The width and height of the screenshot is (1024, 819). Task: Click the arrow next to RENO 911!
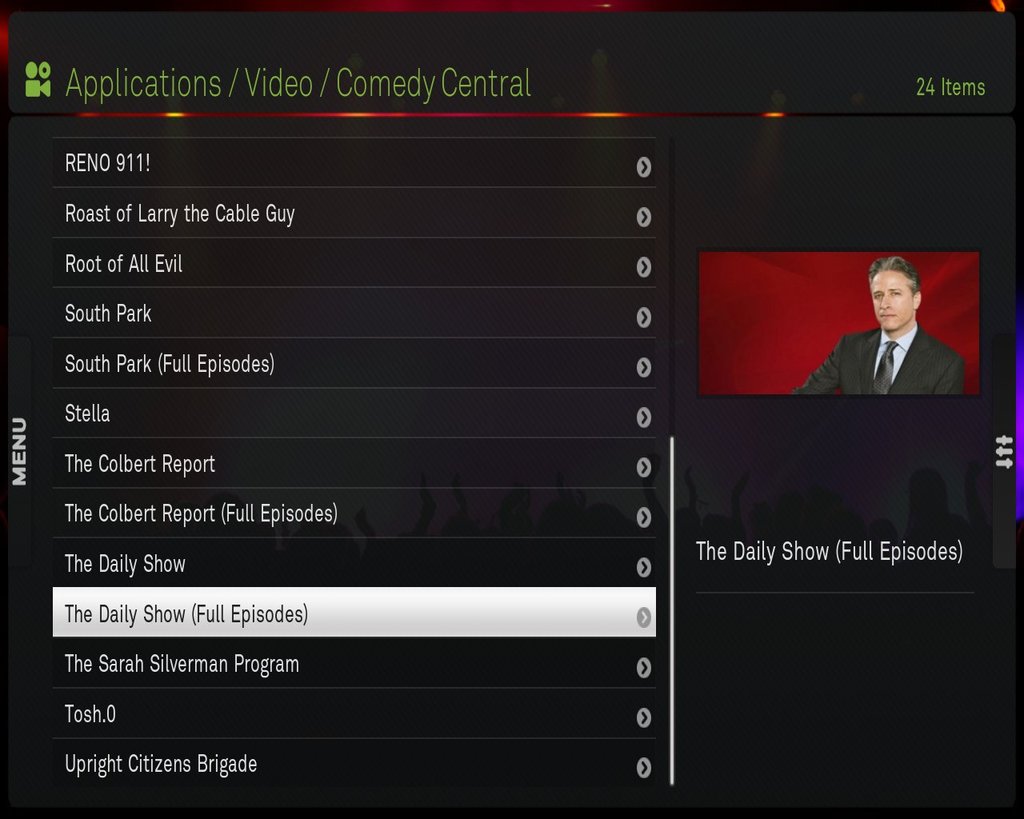pyautogui.click(x=644, y=167)
